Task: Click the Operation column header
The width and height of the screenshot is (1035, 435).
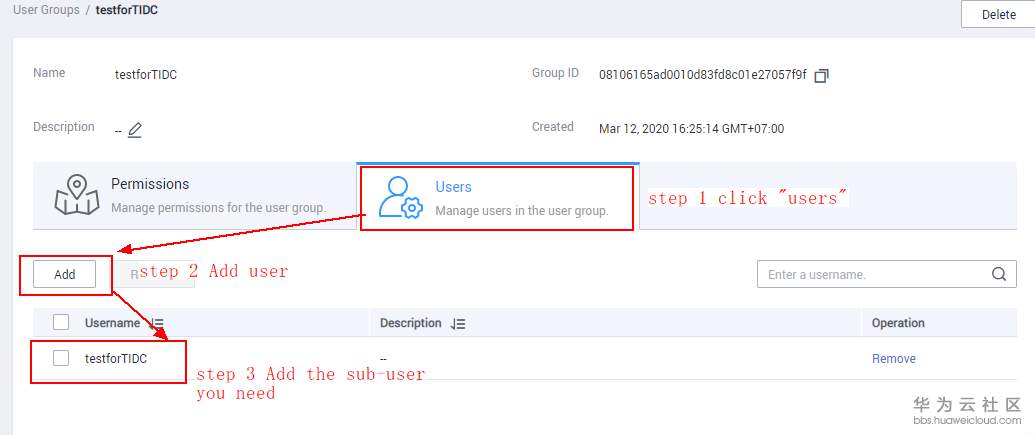Action: [x=898, y=323]
